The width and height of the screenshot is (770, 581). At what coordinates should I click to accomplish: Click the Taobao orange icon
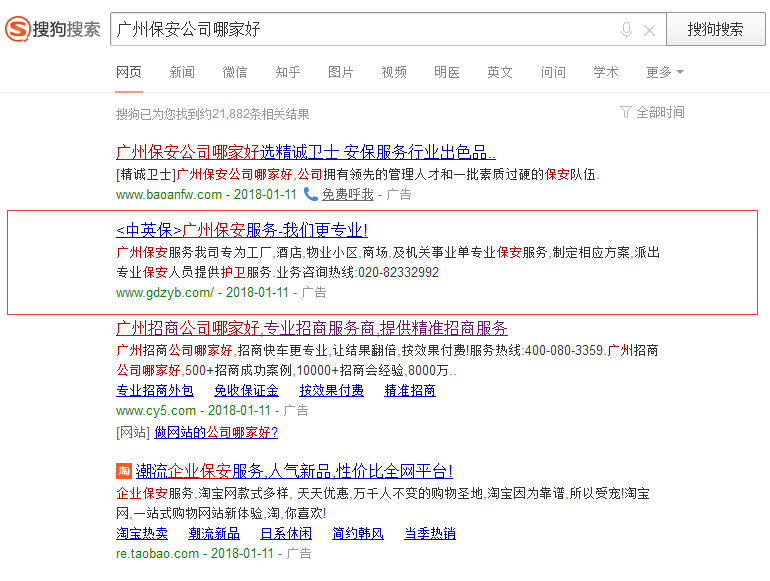click(124, 471)
